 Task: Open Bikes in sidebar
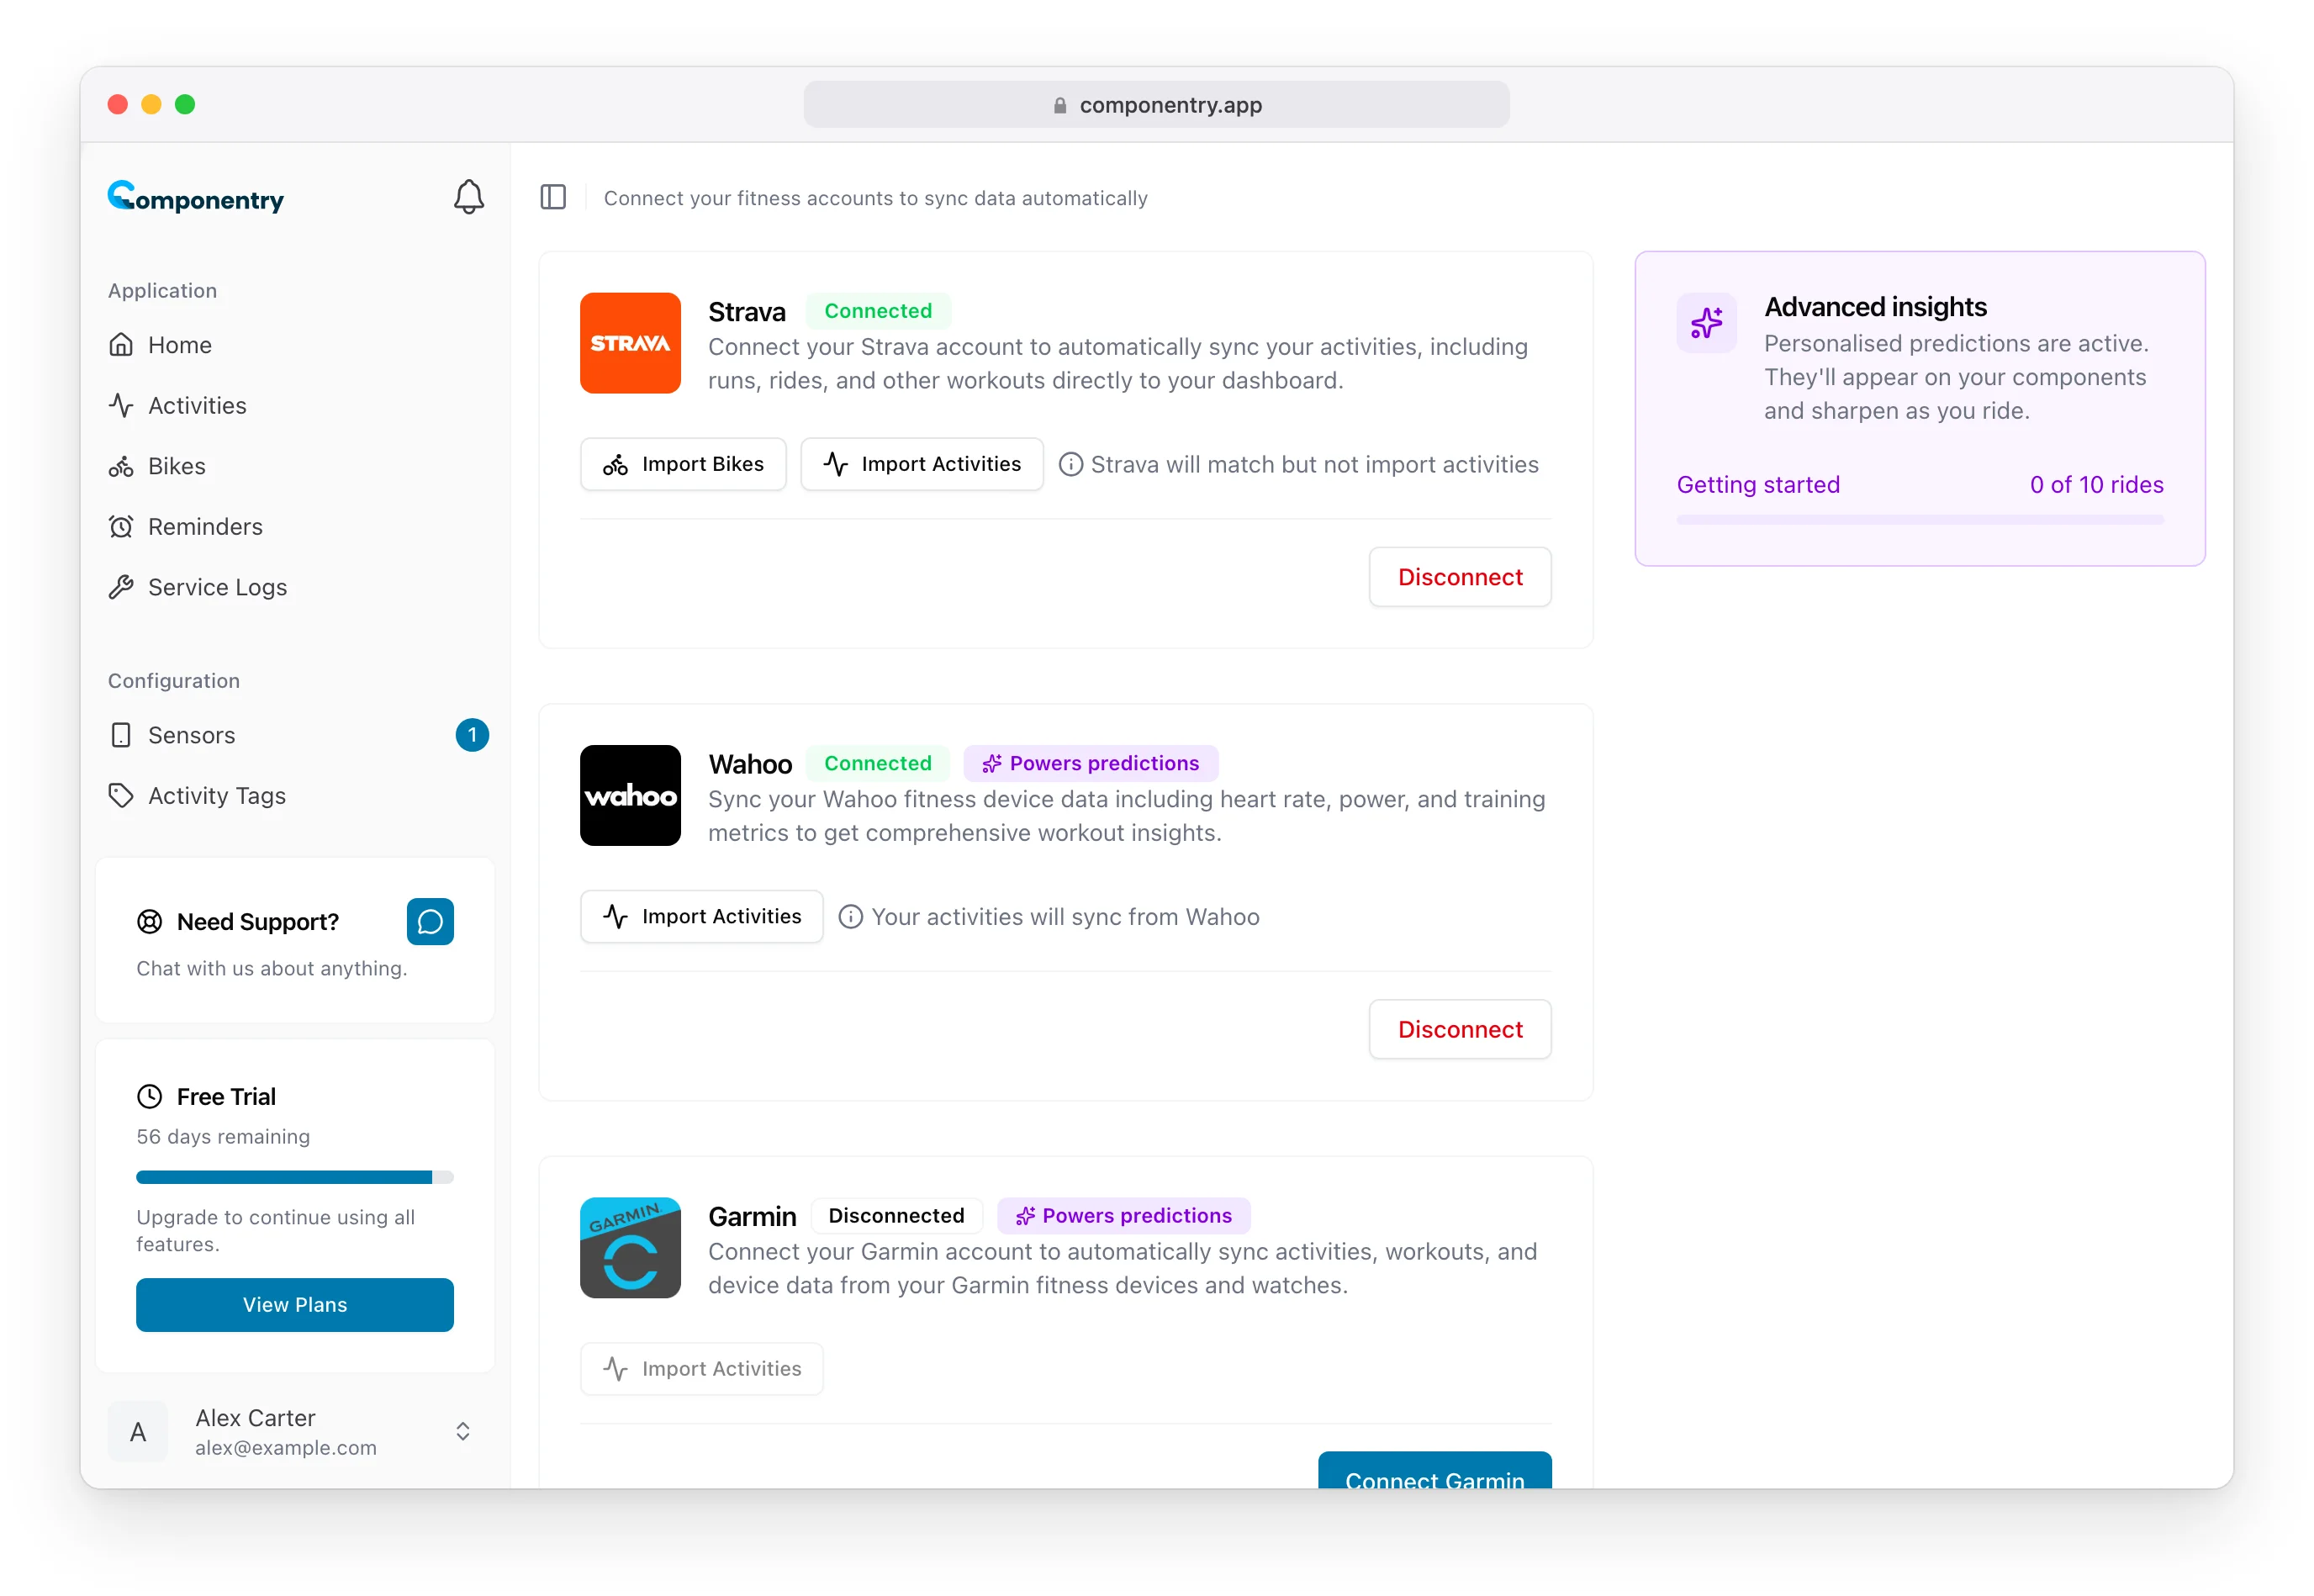[x=295, y=466]
